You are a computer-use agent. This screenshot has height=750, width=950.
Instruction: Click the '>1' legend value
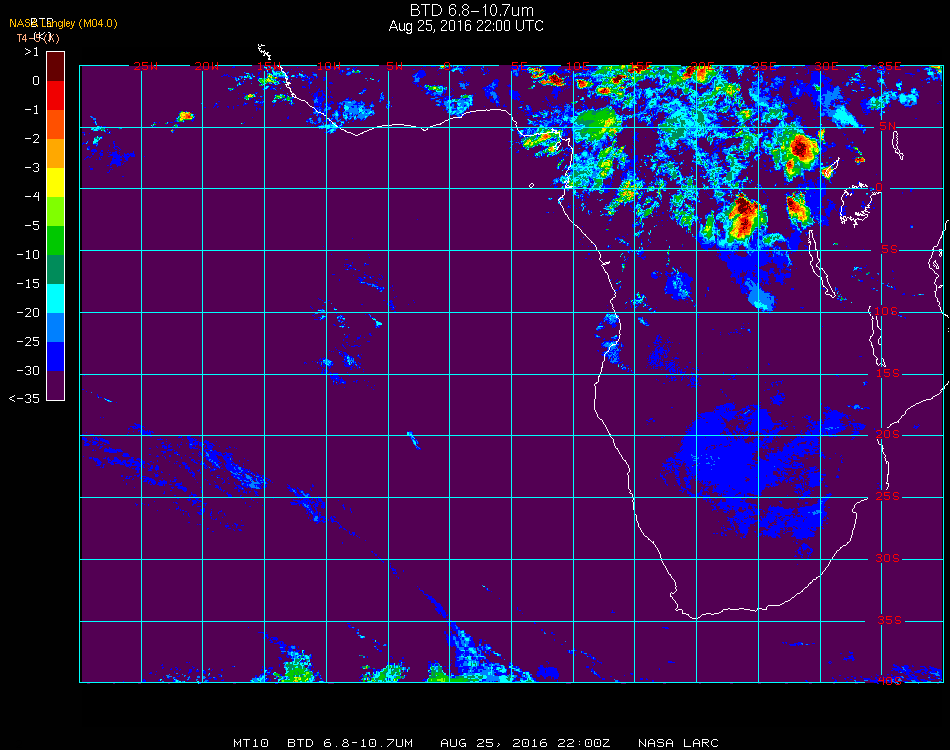[x=32, y=51]
